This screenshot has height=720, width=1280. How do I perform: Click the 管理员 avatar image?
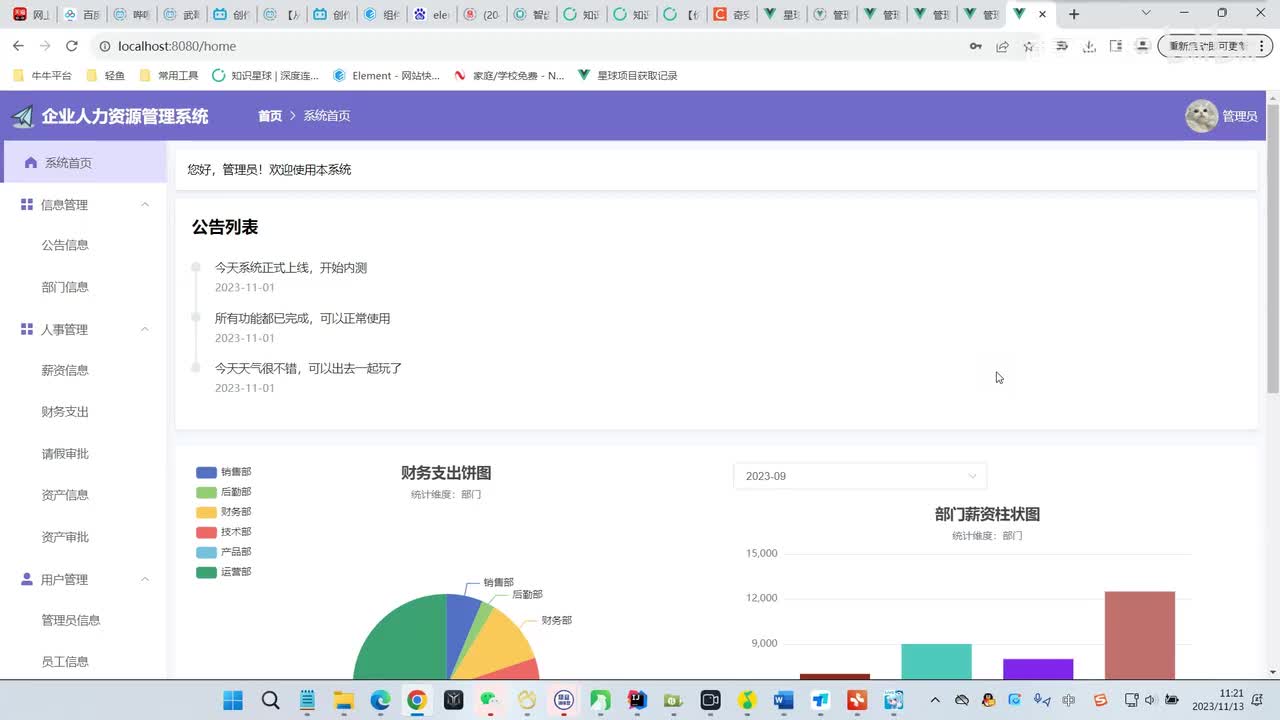coord(1201,116)
